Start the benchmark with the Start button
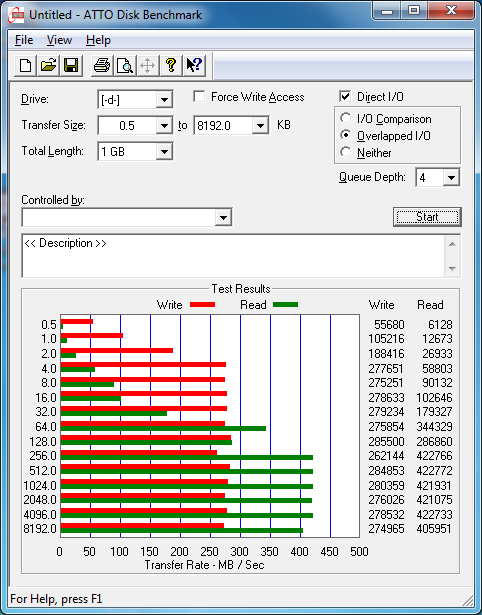Screen dimensions: 482x615 pos(427,217)
